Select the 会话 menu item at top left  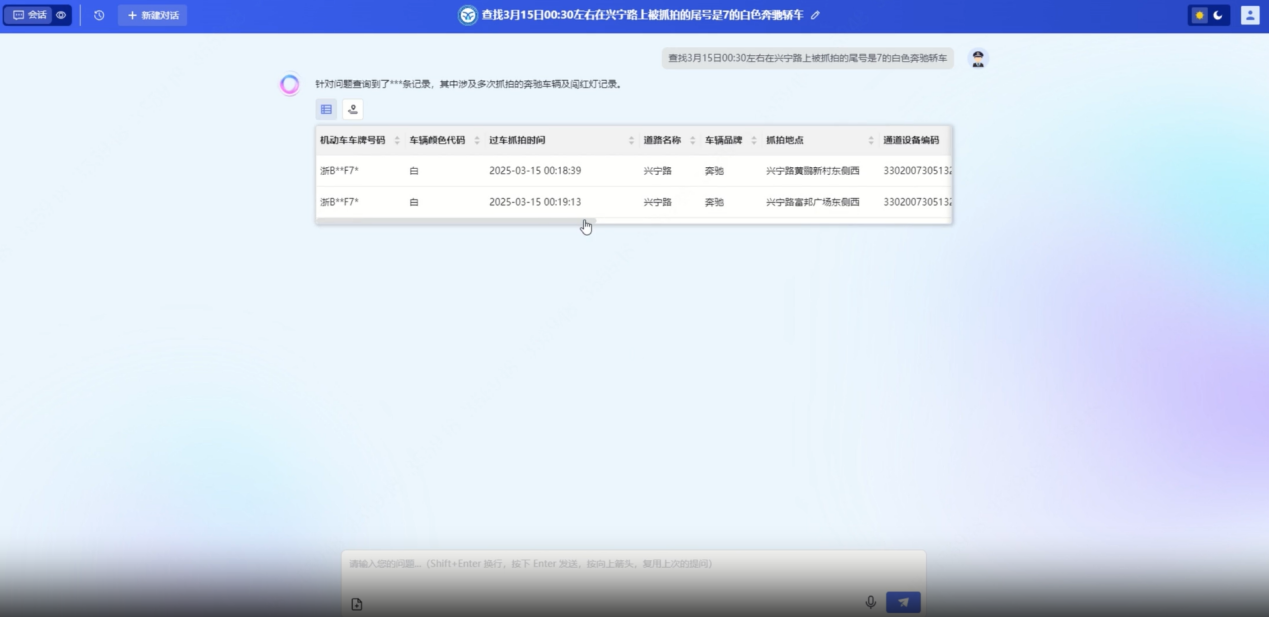[32, 15]
